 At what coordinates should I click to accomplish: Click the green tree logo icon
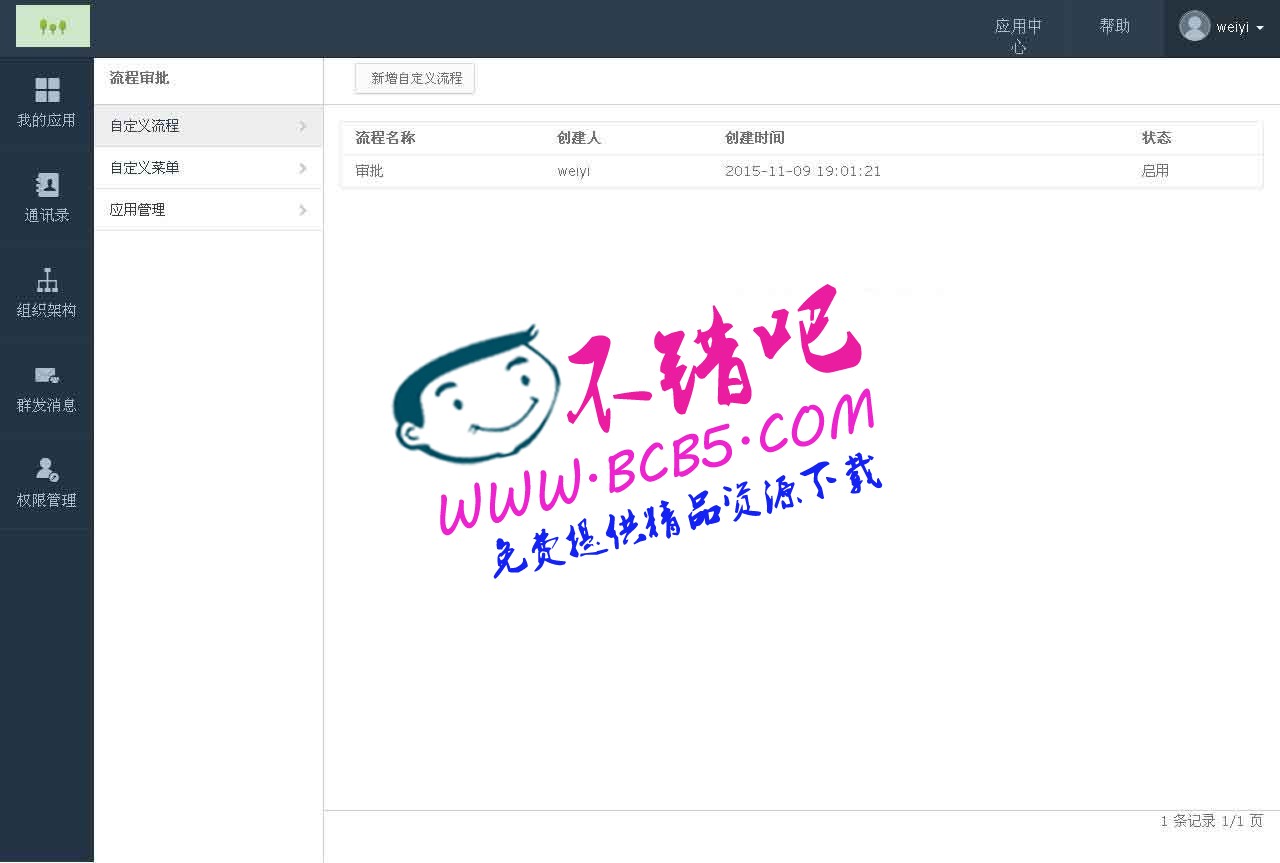pos(53,26)
